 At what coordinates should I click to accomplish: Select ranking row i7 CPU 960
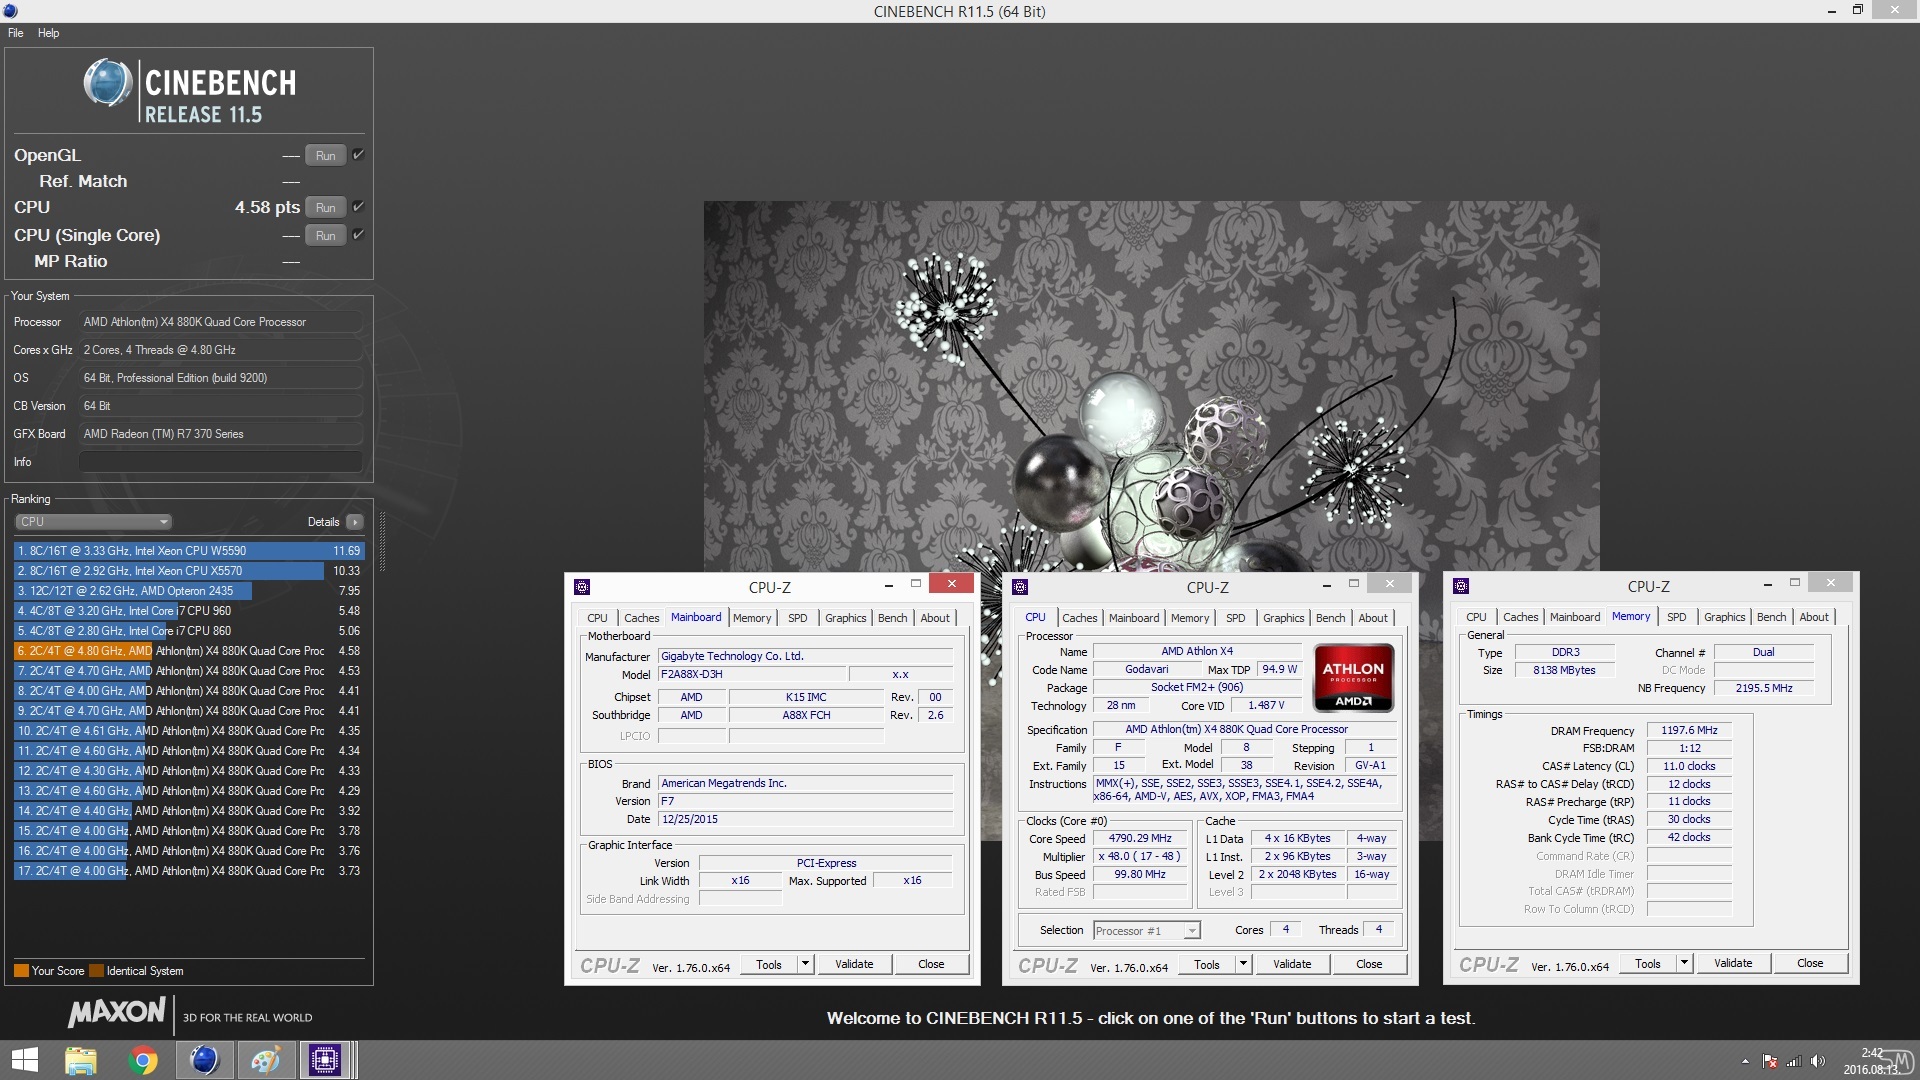click(189, 611)
